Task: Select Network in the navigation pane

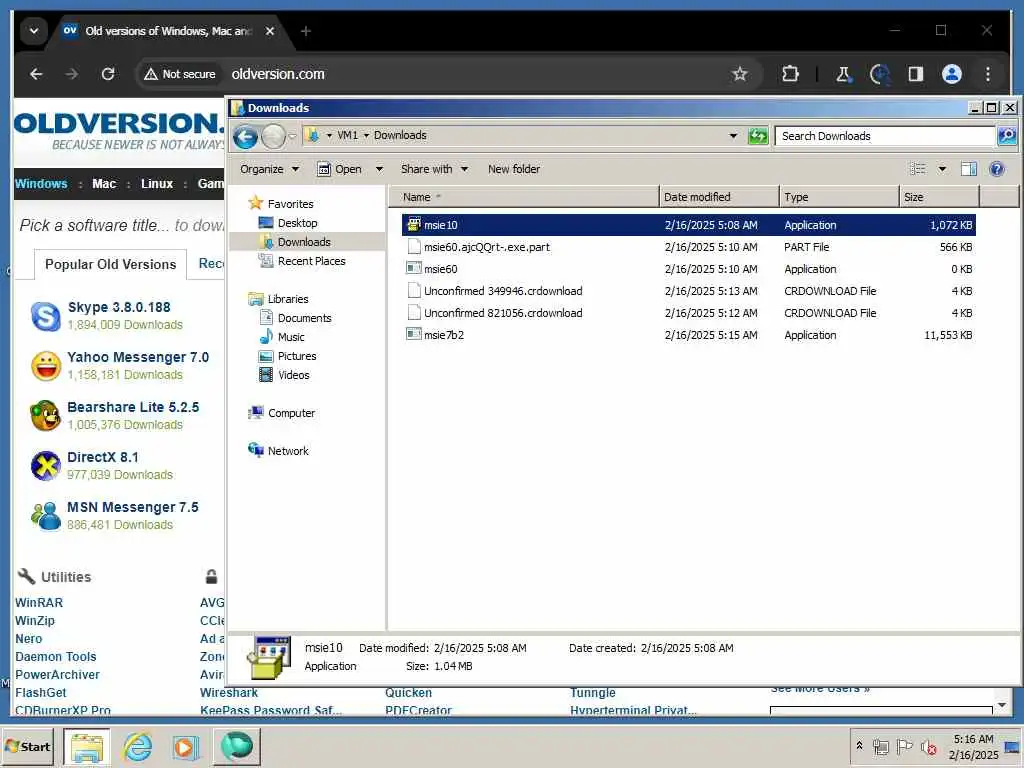Action: coord(288,451)
